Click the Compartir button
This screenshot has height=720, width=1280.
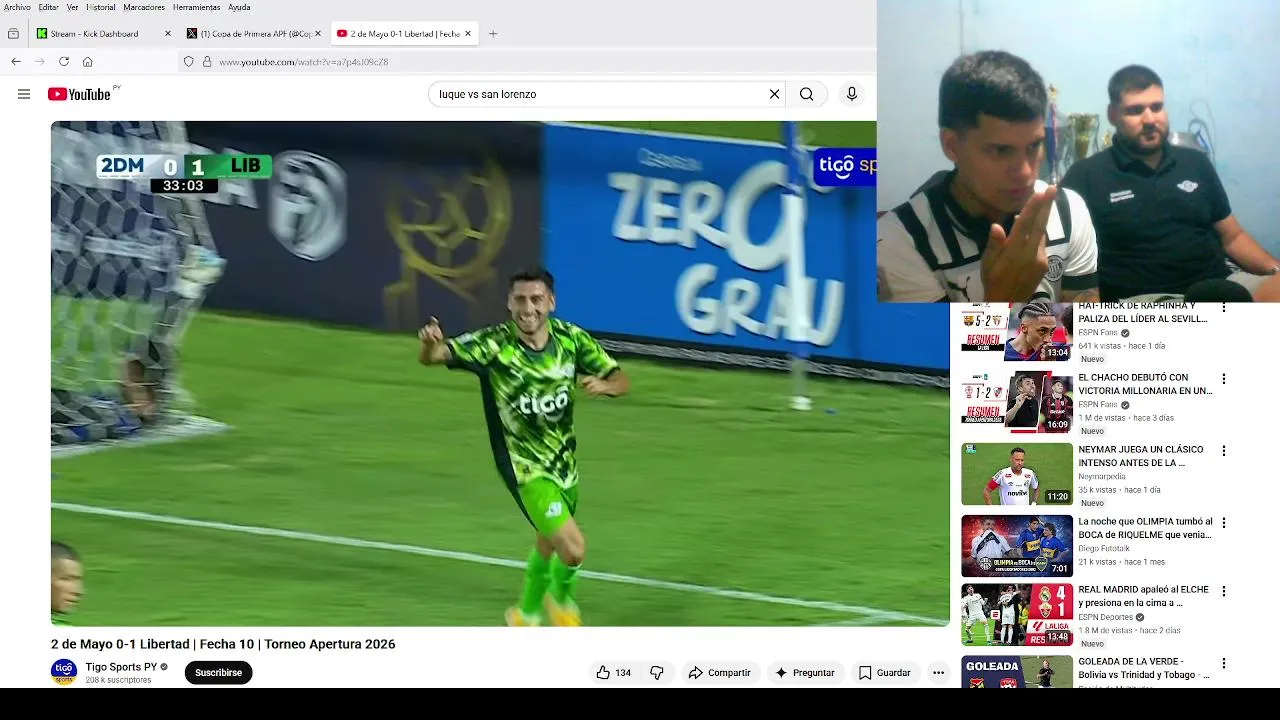point(719,673)
